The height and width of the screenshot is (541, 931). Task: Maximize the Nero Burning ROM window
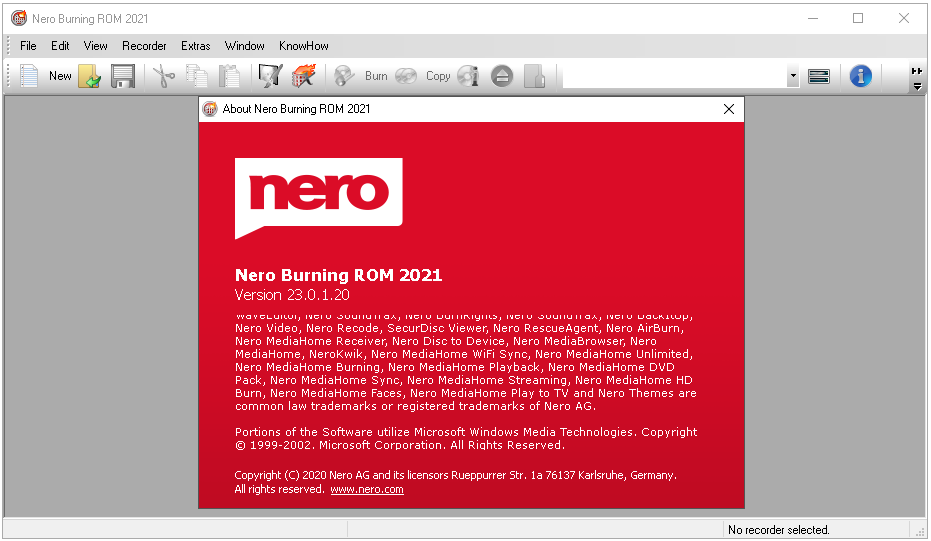tap(858, 18)
